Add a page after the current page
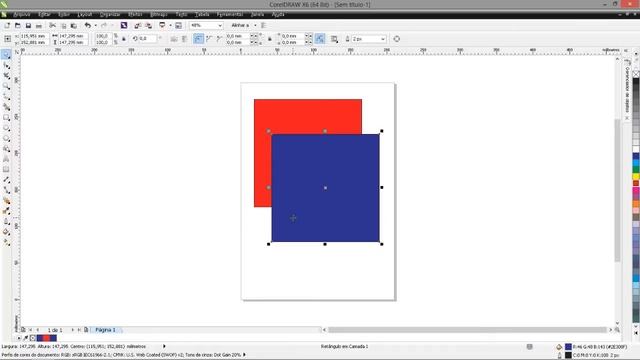640x360 pixels. pyautogui.click(x=86, y=329)
